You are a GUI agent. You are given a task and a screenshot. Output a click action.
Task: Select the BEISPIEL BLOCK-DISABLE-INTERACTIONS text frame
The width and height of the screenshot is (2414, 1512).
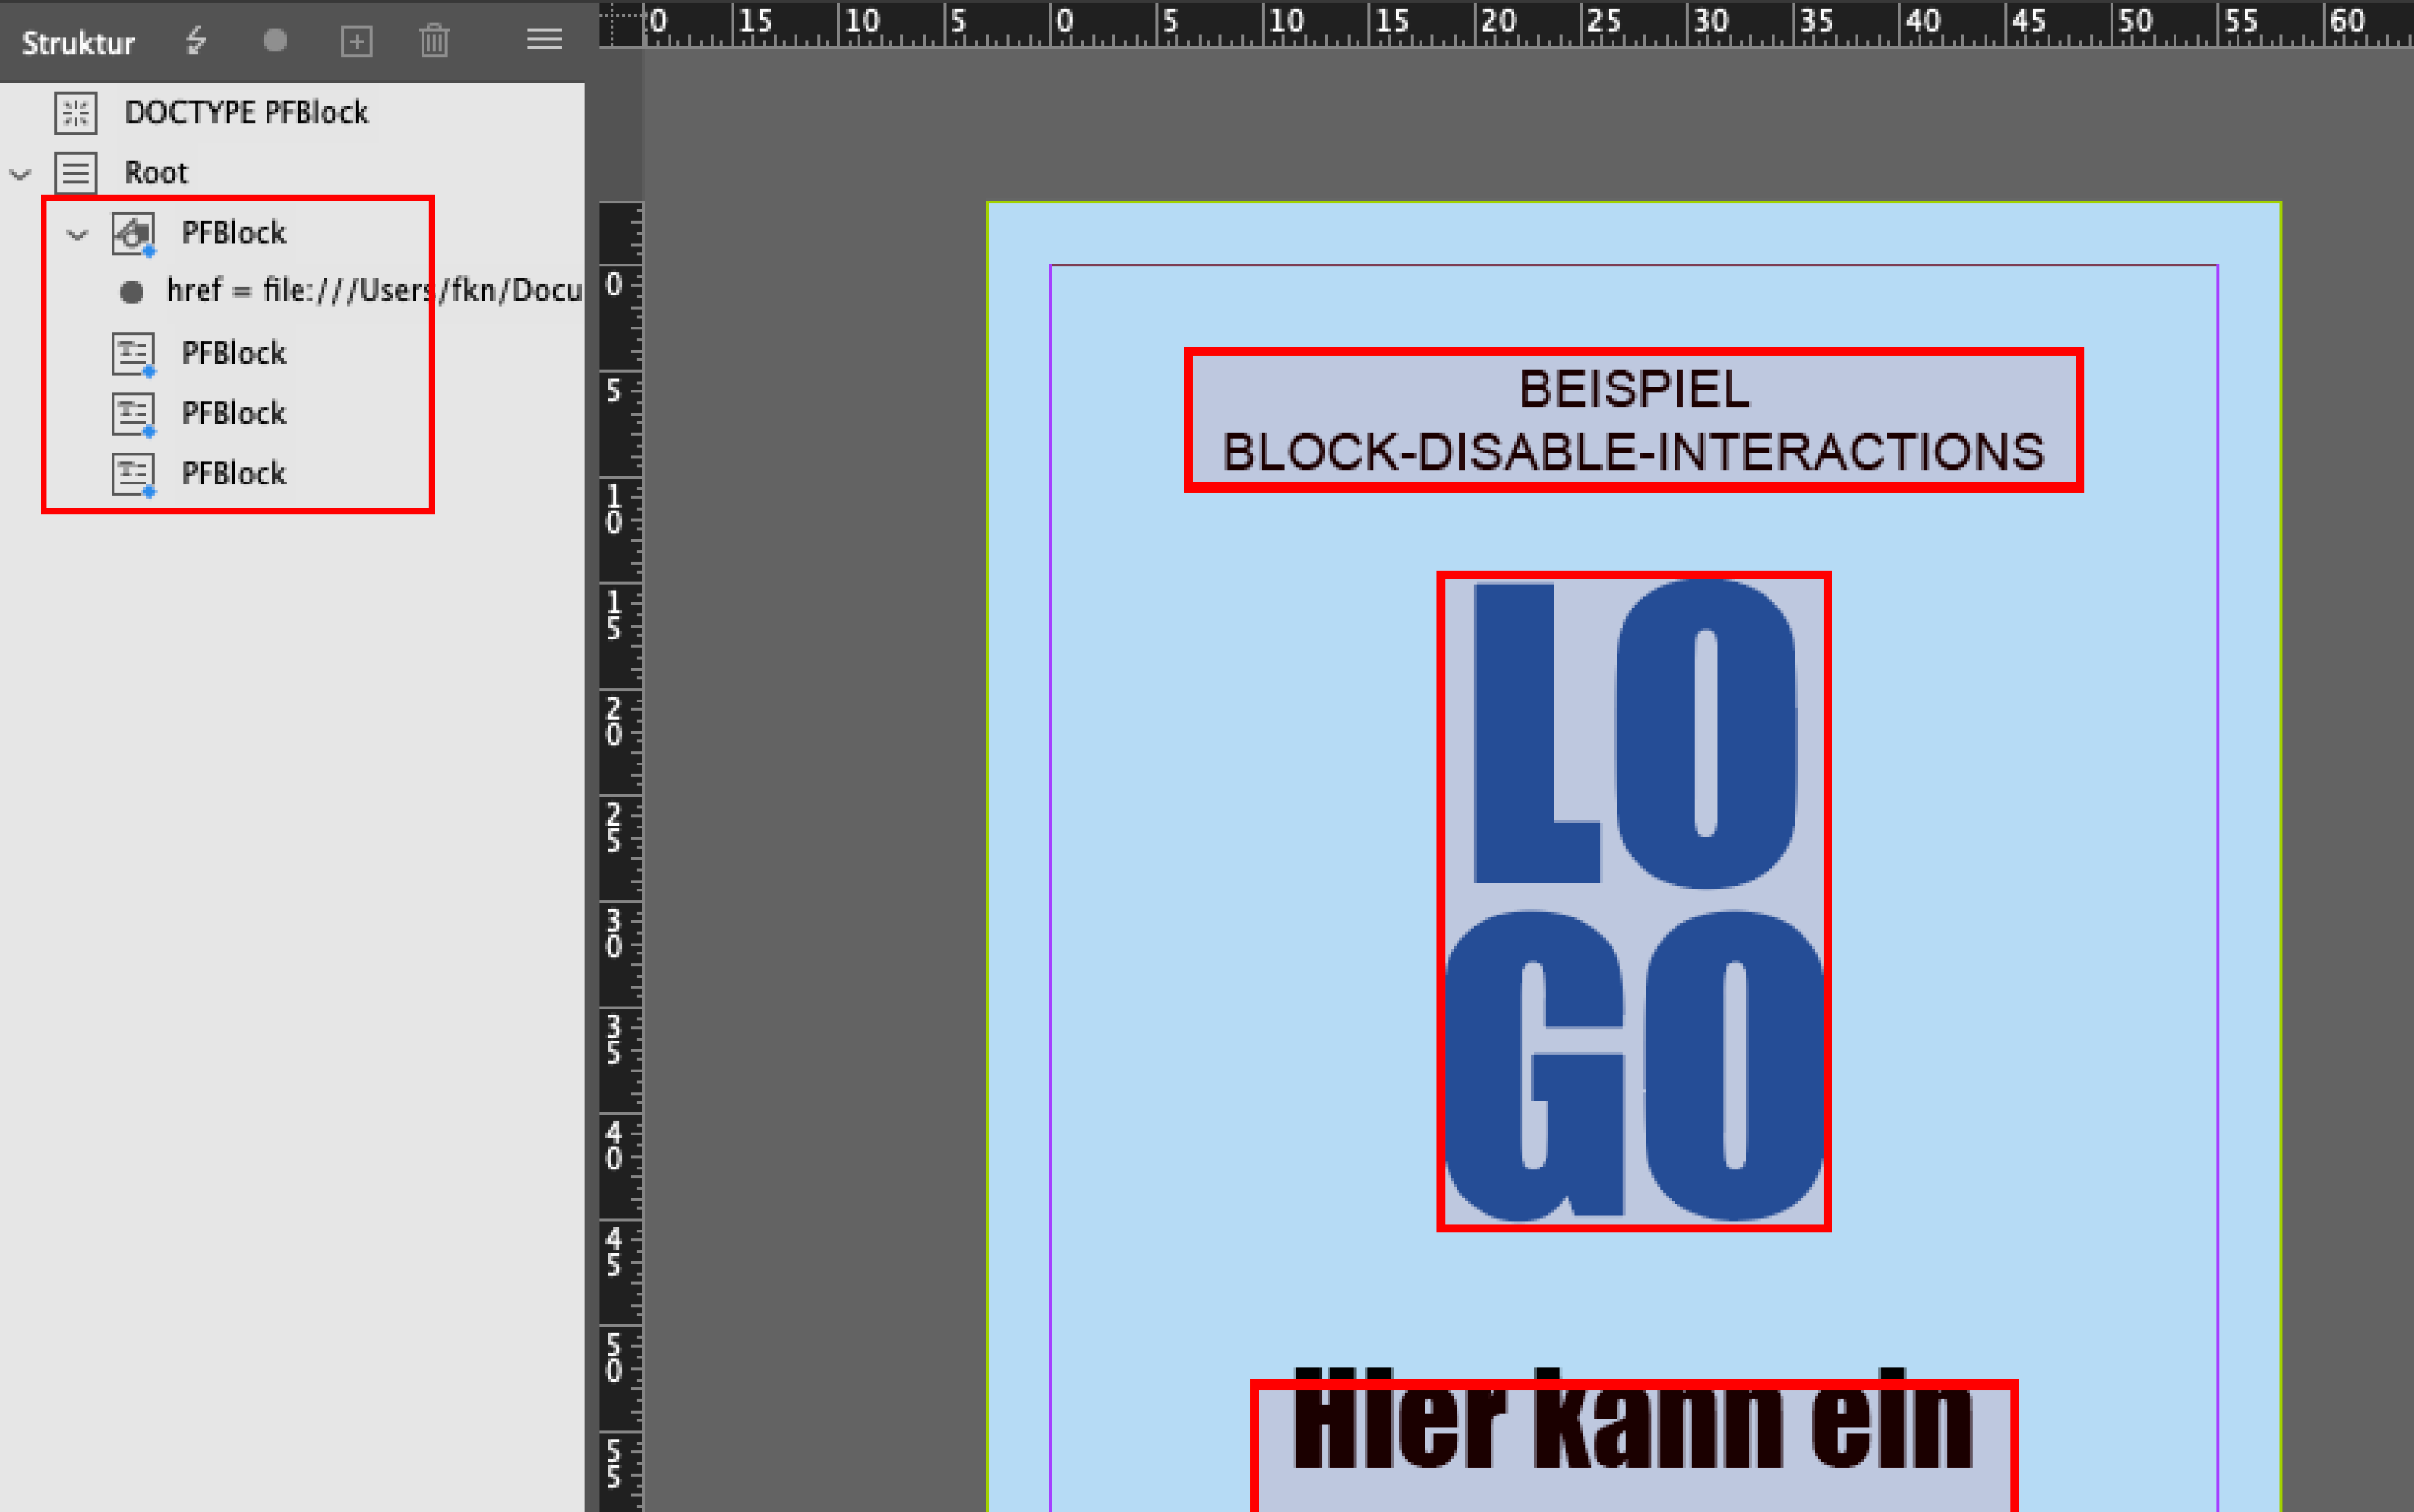point(1633,420)
